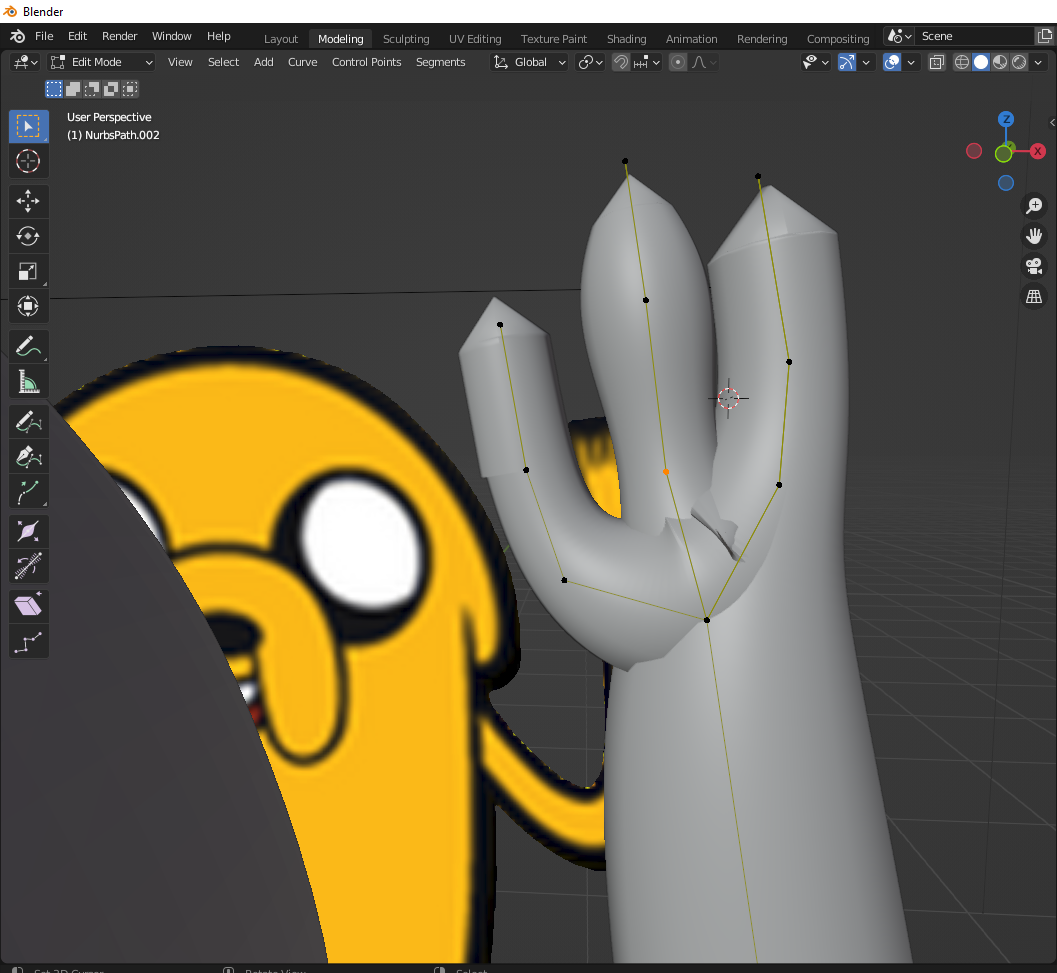Click the blue Z axis gizmo

point(1006,119)
